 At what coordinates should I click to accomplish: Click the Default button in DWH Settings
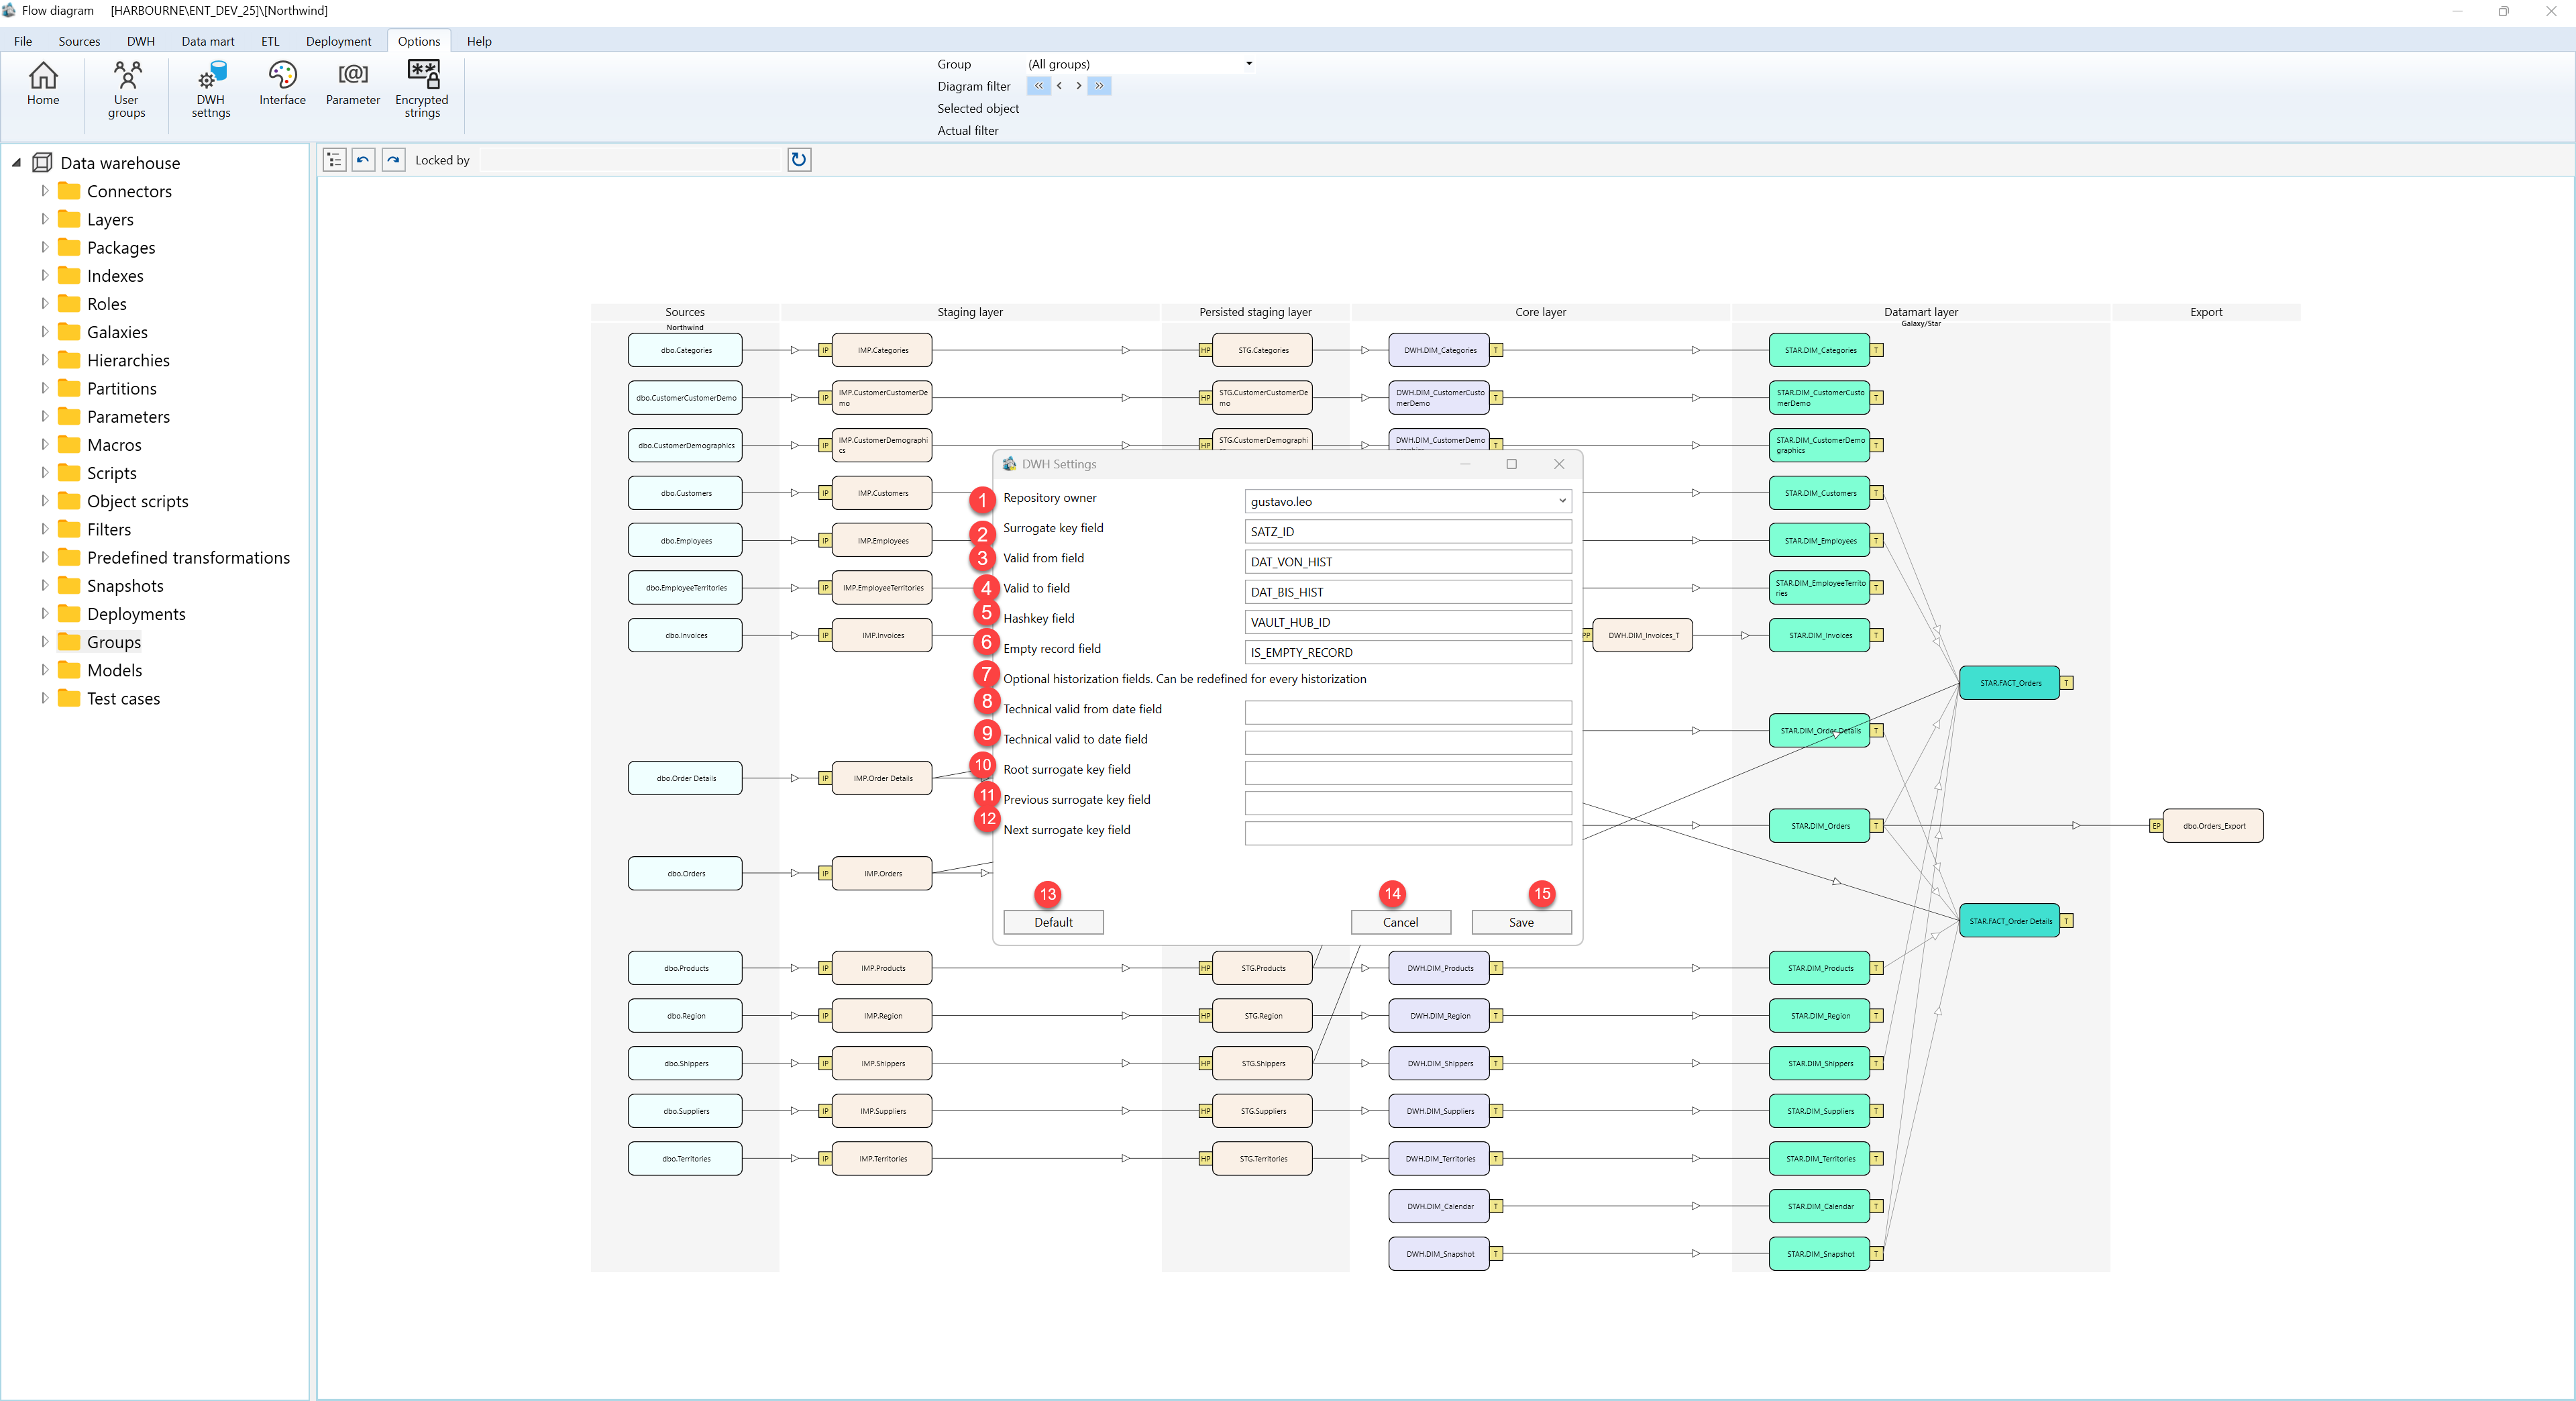coord(1053,922)
